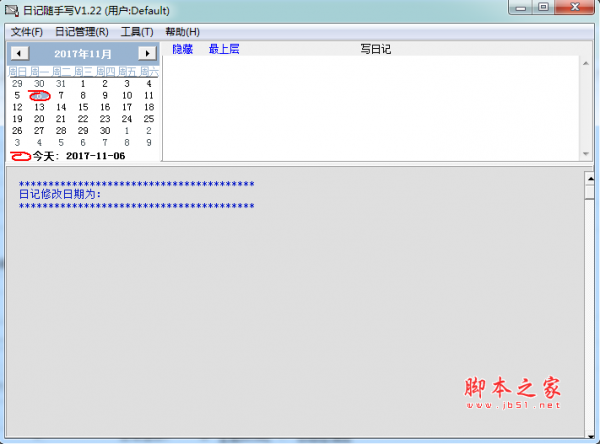
Task: Click the 日记修改日期为 text line
Action: pos(60,194)
